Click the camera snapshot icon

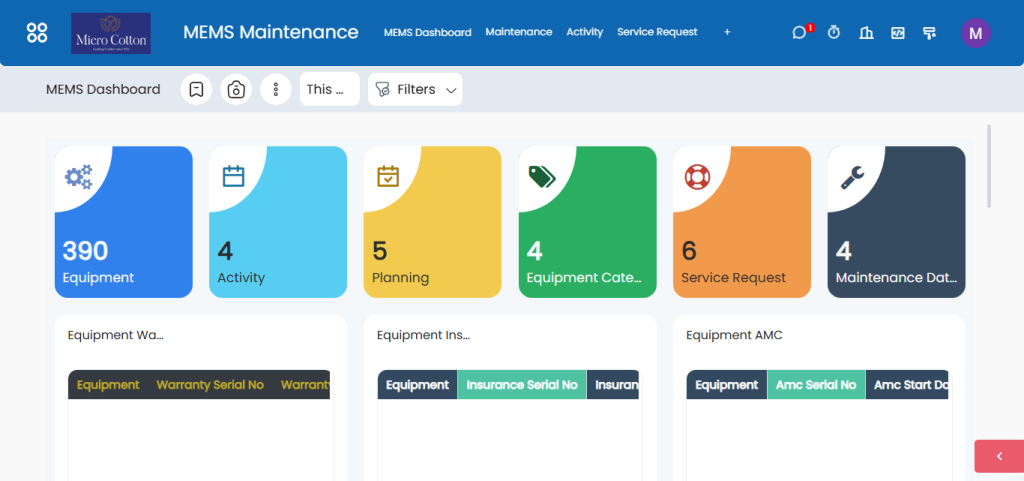[236, 90]
